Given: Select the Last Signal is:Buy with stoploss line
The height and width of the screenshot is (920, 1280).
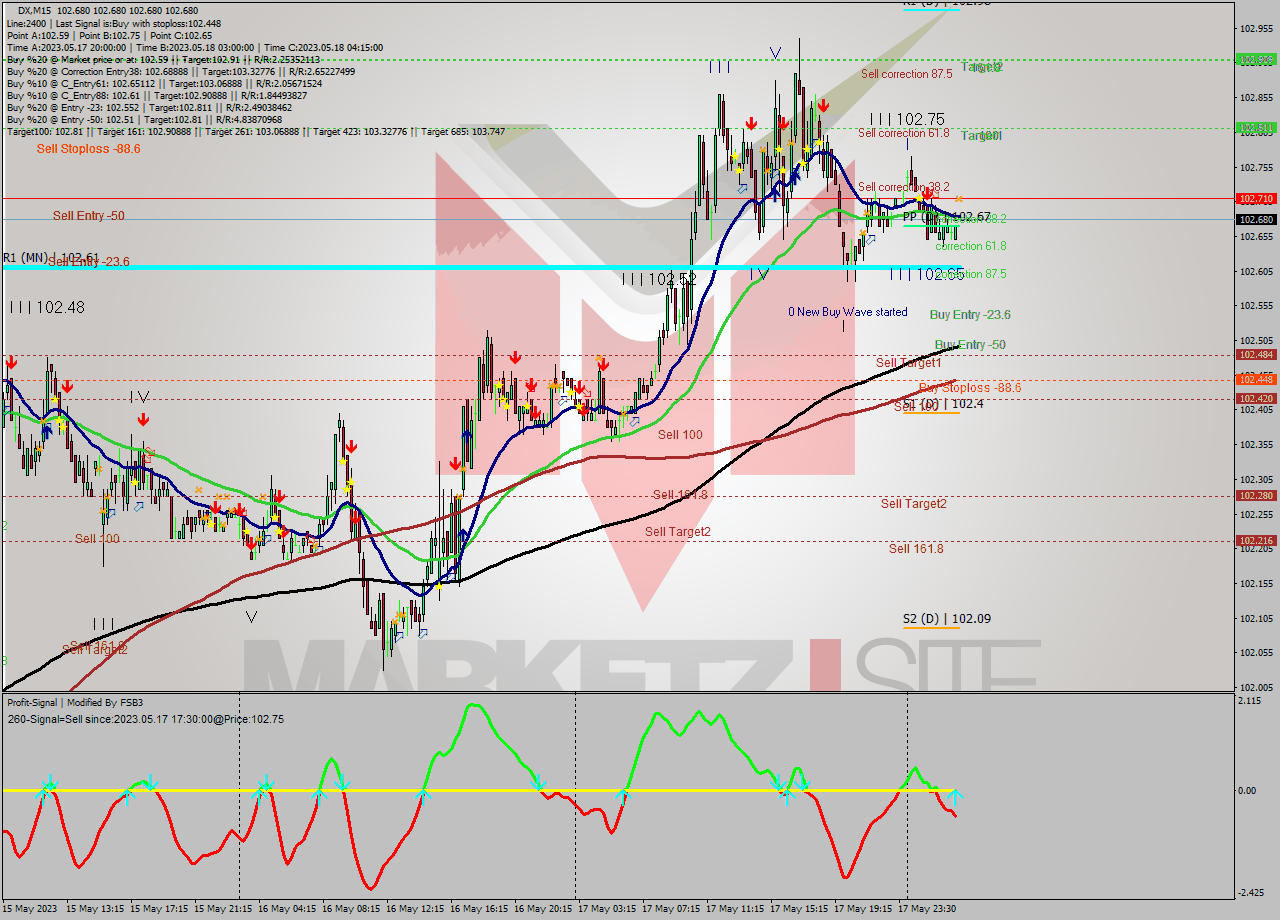Looking at the screenshot, I should tap(113, 23).
